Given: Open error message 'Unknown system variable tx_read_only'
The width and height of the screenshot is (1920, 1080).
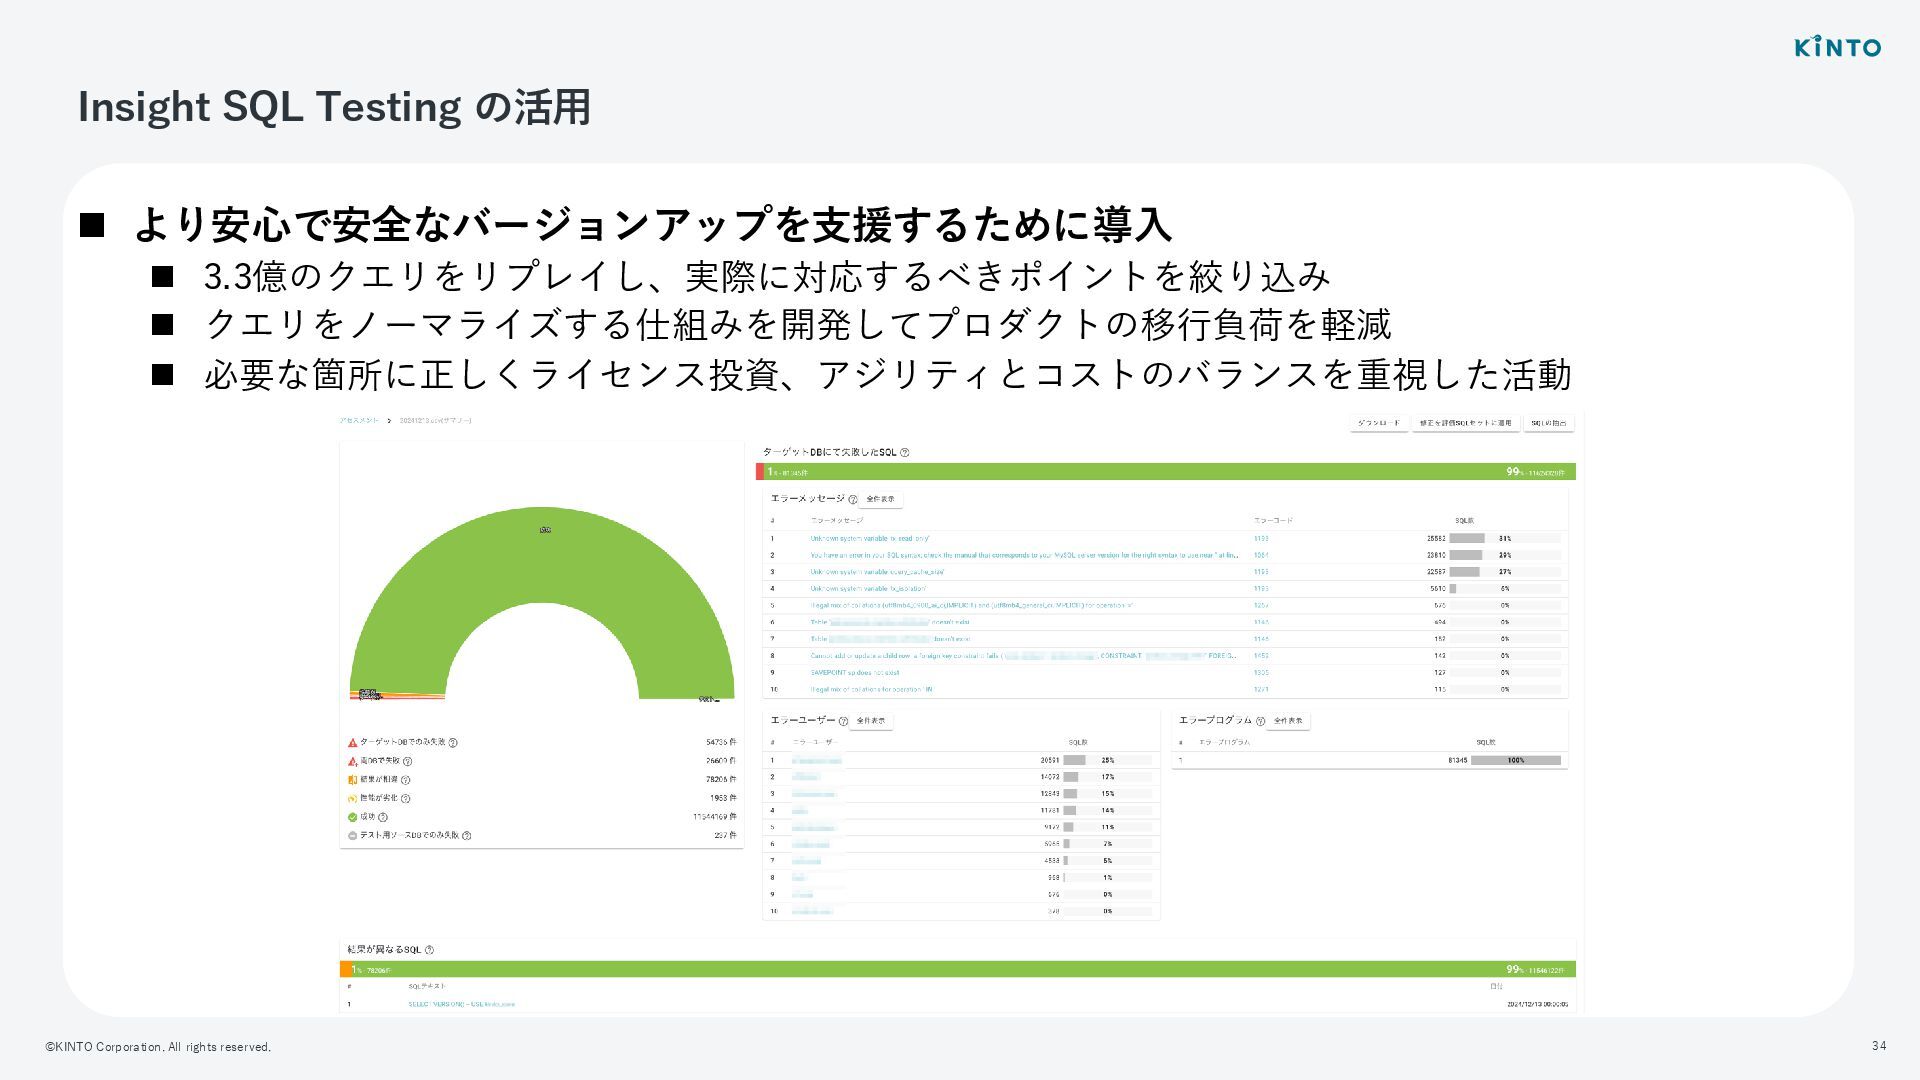Looking at the screenshot, I should point(870,538).
